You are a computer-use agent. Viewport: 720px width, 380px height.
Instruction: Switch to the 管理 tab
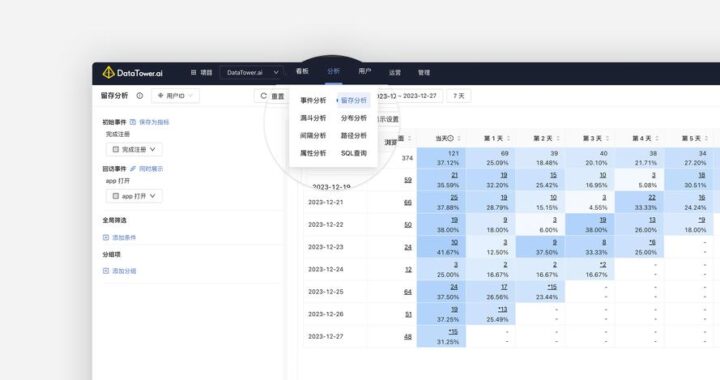point(424,73)
